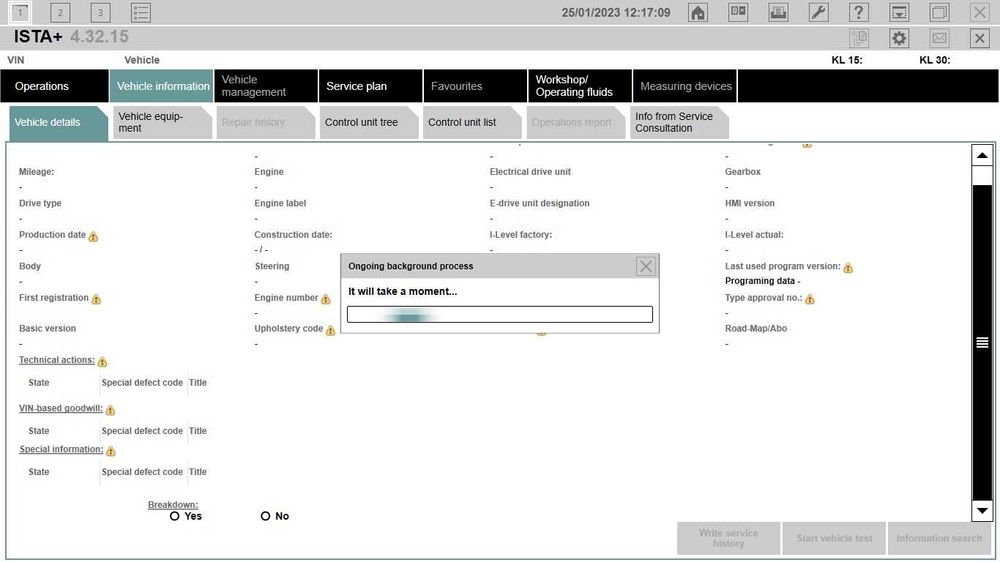Screen dimensions: 1000x562
Task: Click the Start vehicle test button
Action: (x=834, y=538)
